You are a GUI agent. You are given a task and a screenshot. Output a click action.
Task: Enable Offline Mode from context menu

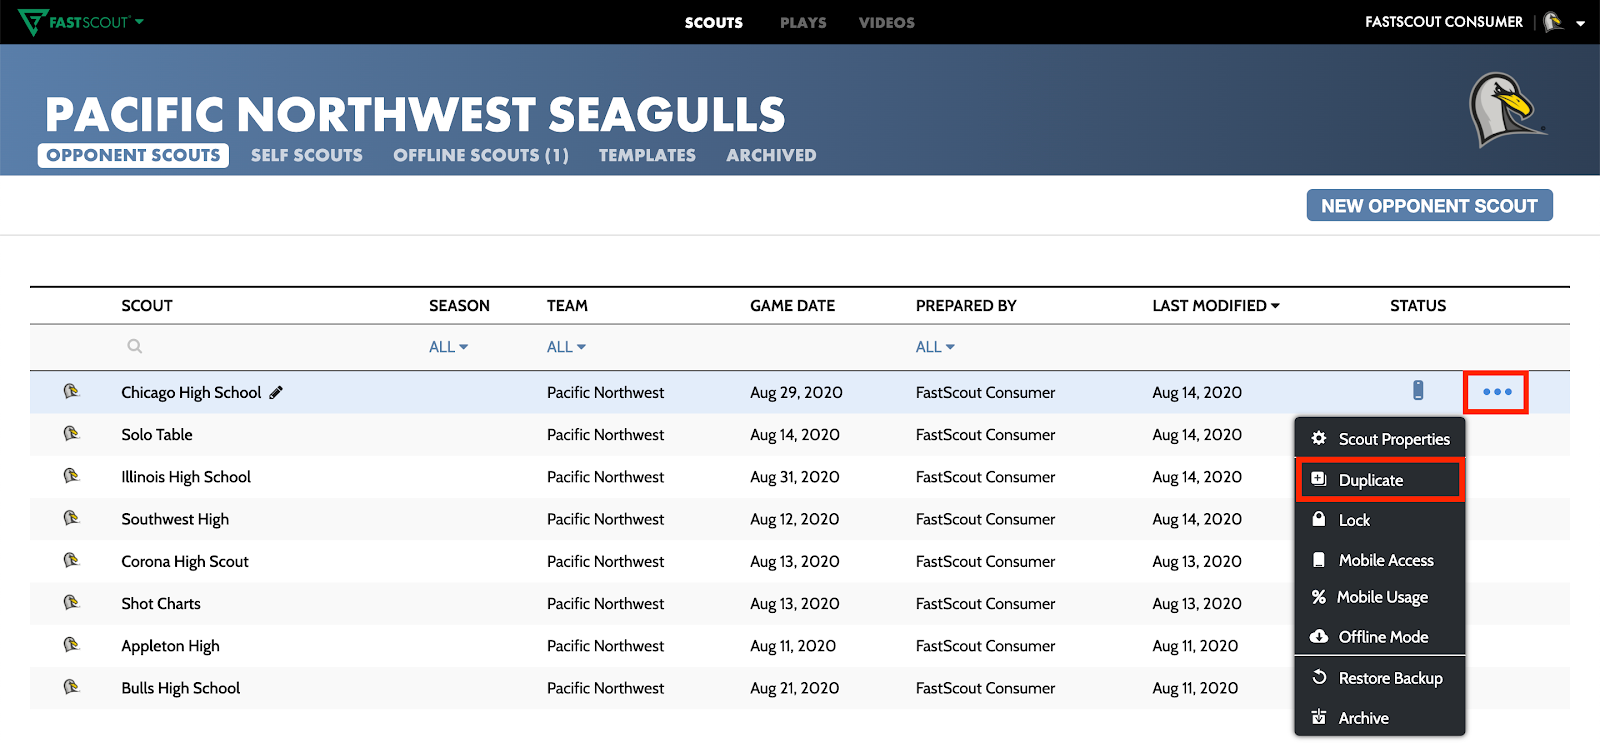(x=1380, y=637)
